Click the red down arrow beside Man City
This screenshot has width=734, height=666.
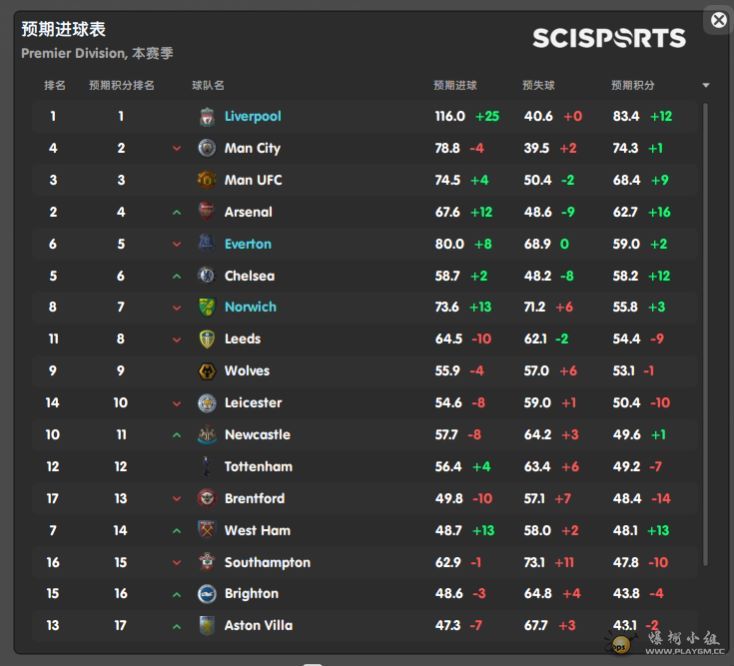point(176,149)
